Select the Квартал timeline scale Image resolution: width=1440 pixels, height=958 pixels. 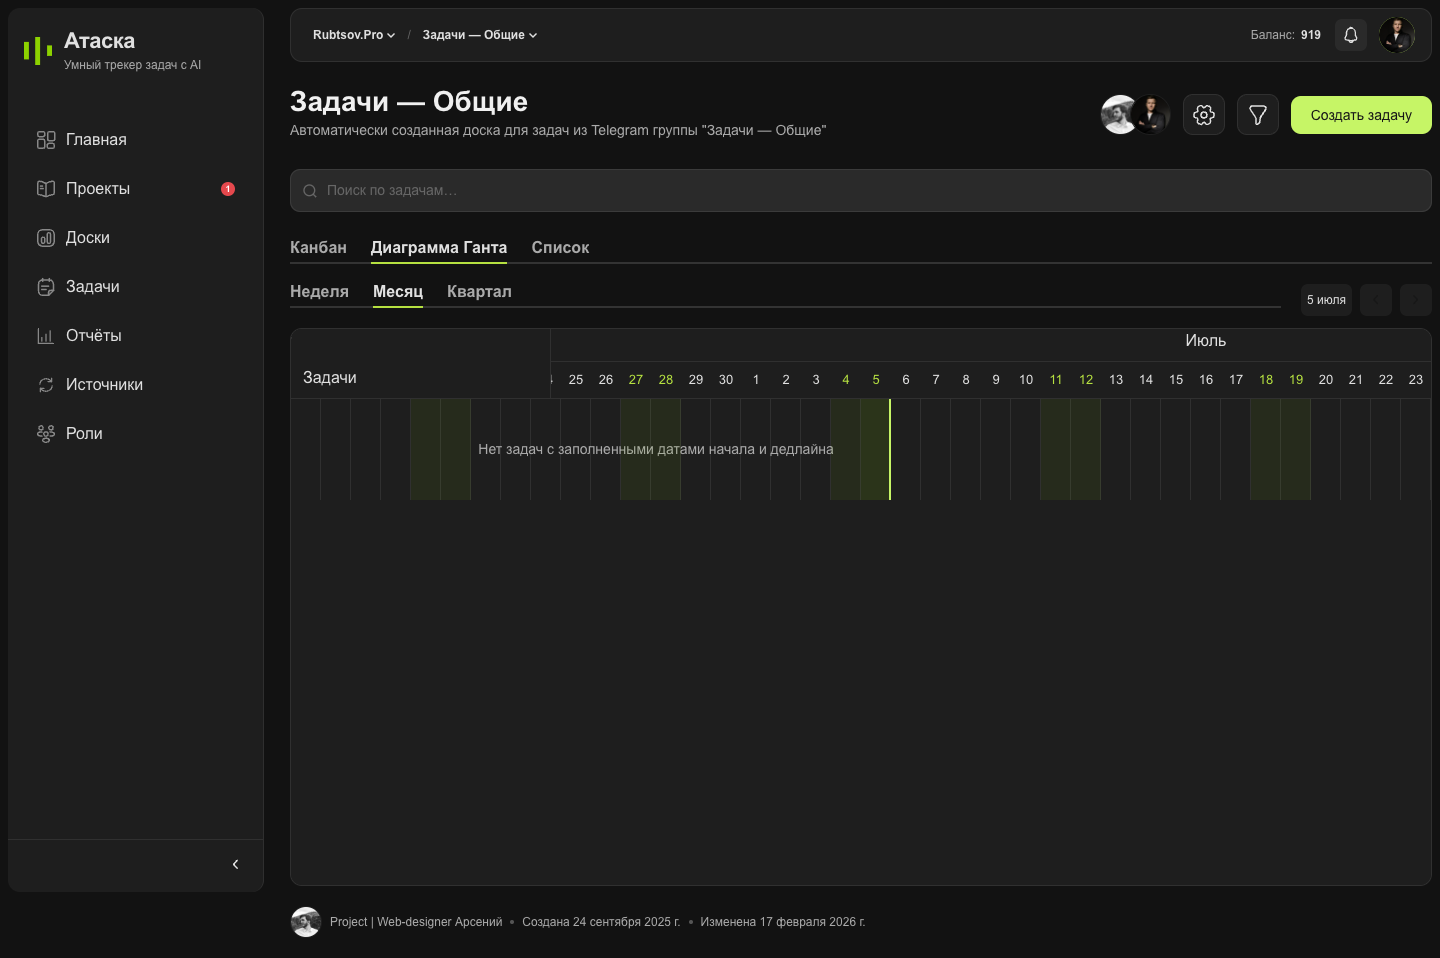click(479, 291)
